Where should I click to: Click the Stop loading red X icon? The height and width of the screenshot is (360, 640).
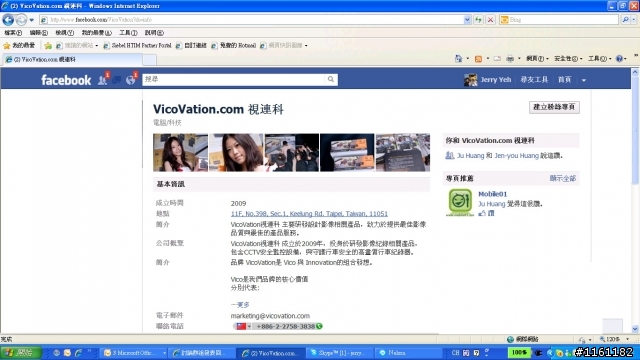coord(491,20)
